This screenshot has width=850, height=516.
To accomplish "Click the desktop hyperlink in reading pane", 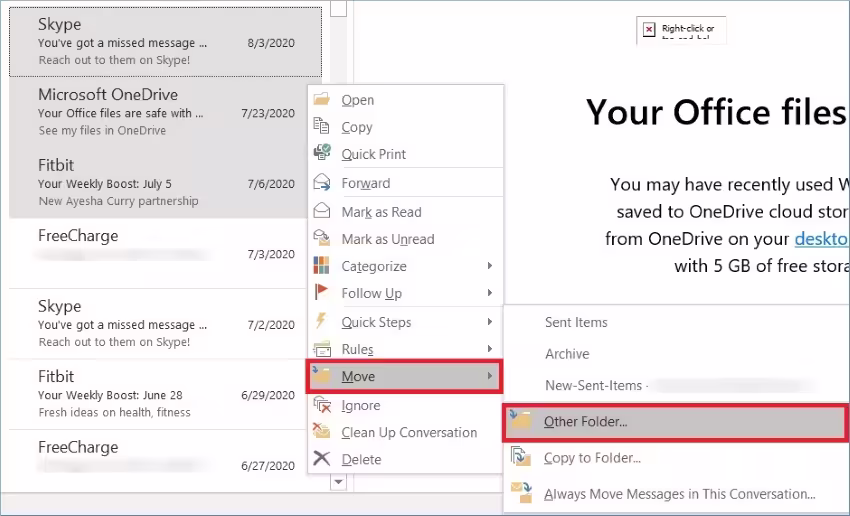I will tap(822, 238).
